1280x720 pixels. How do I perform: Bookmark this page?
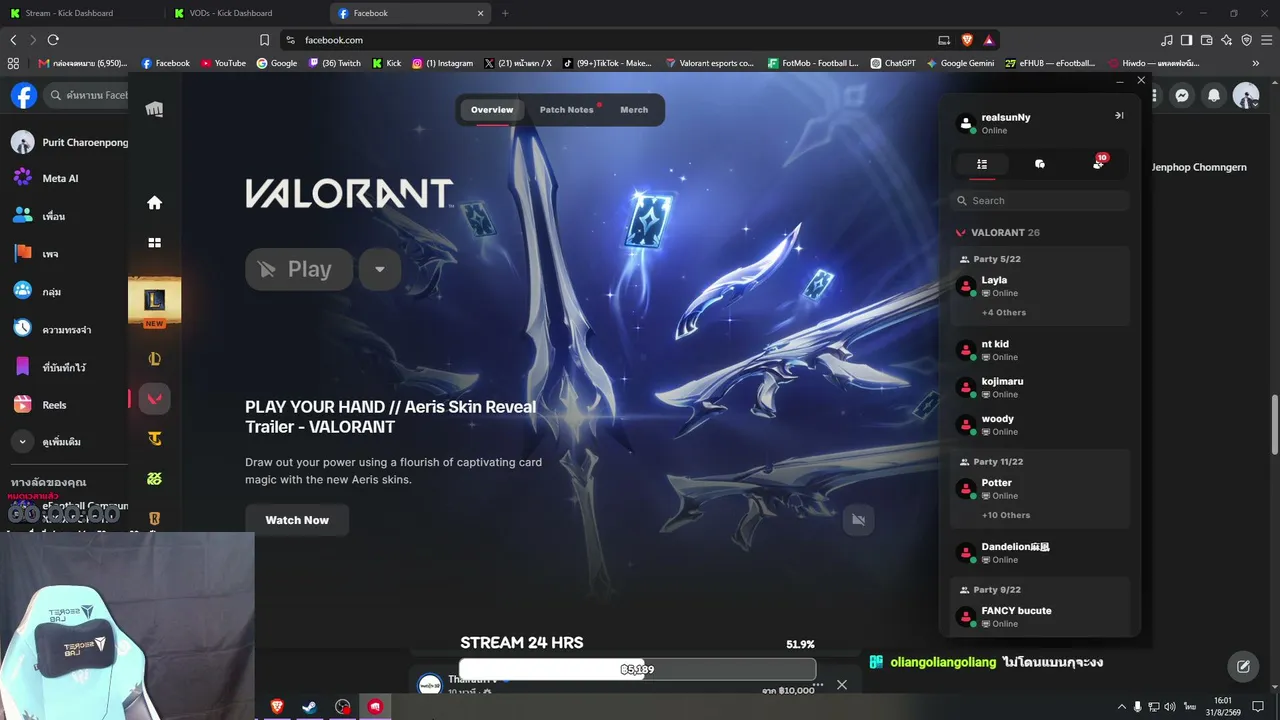[264, 40]
